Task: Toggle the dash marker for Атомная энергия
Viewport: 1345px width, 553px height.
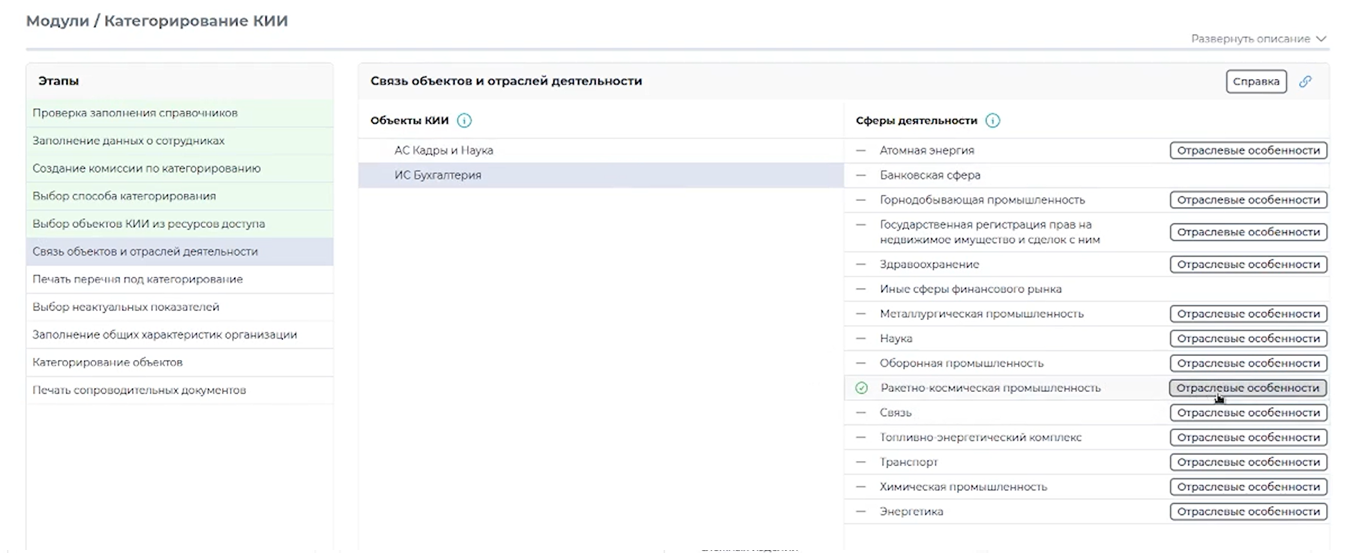Action: click(861, 151)
